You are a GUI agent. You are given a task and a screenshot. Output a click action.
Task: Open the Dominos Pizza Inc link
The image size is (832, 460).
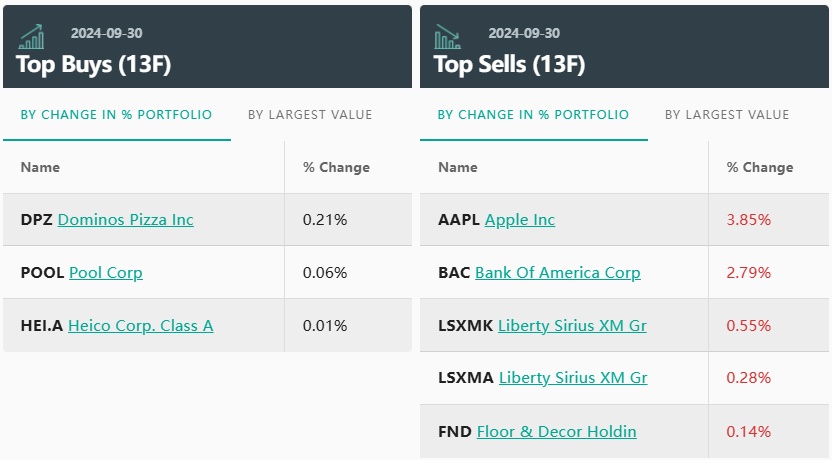126,220
